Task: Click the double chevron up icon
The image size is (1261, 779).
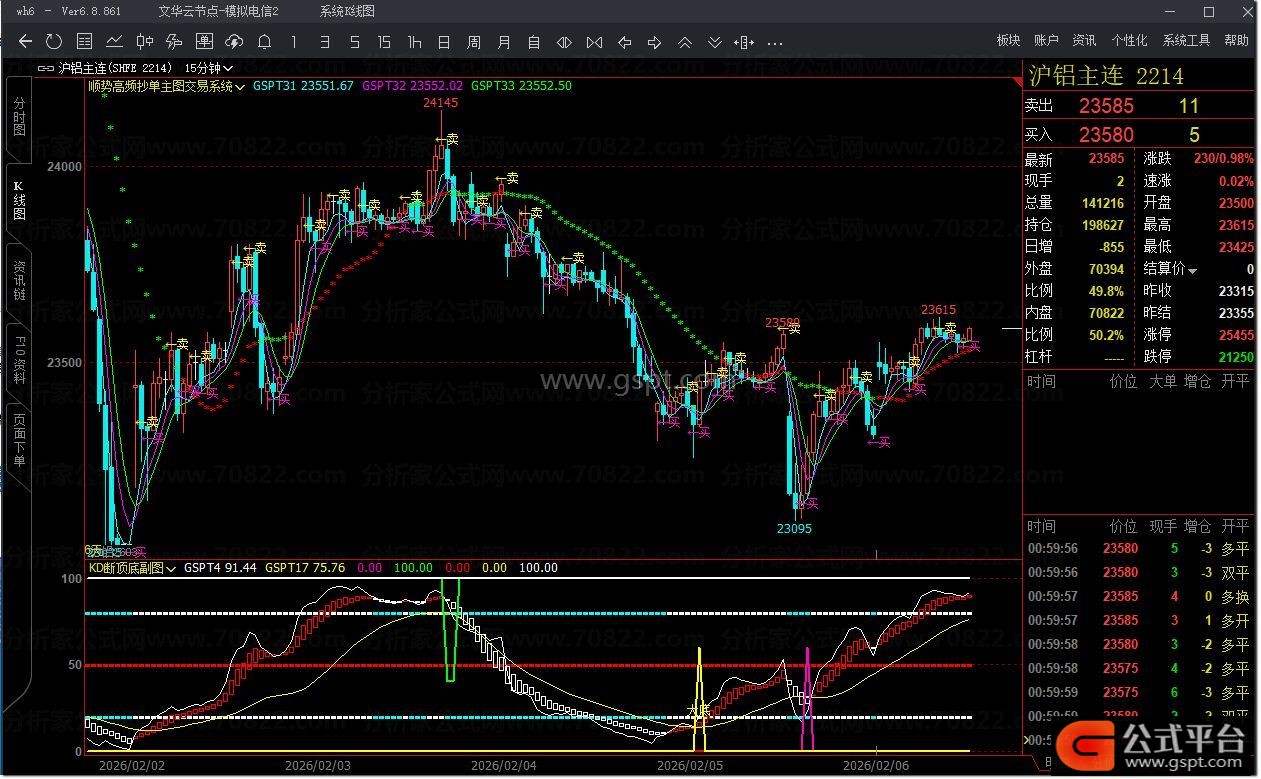Action: tap(685, 42)
